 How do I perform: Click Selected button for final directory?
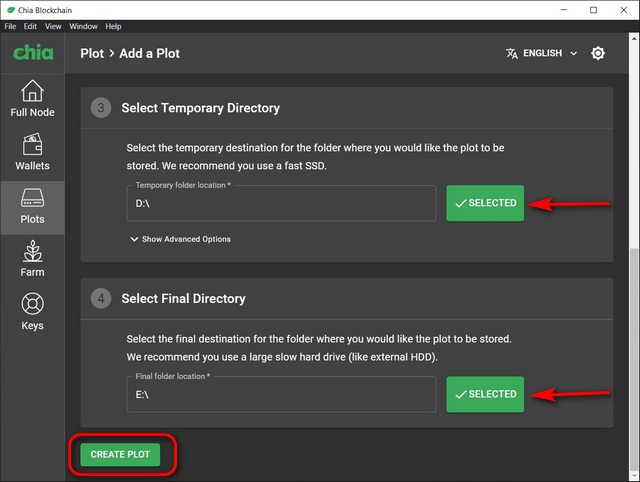click(x=485, y=394)
